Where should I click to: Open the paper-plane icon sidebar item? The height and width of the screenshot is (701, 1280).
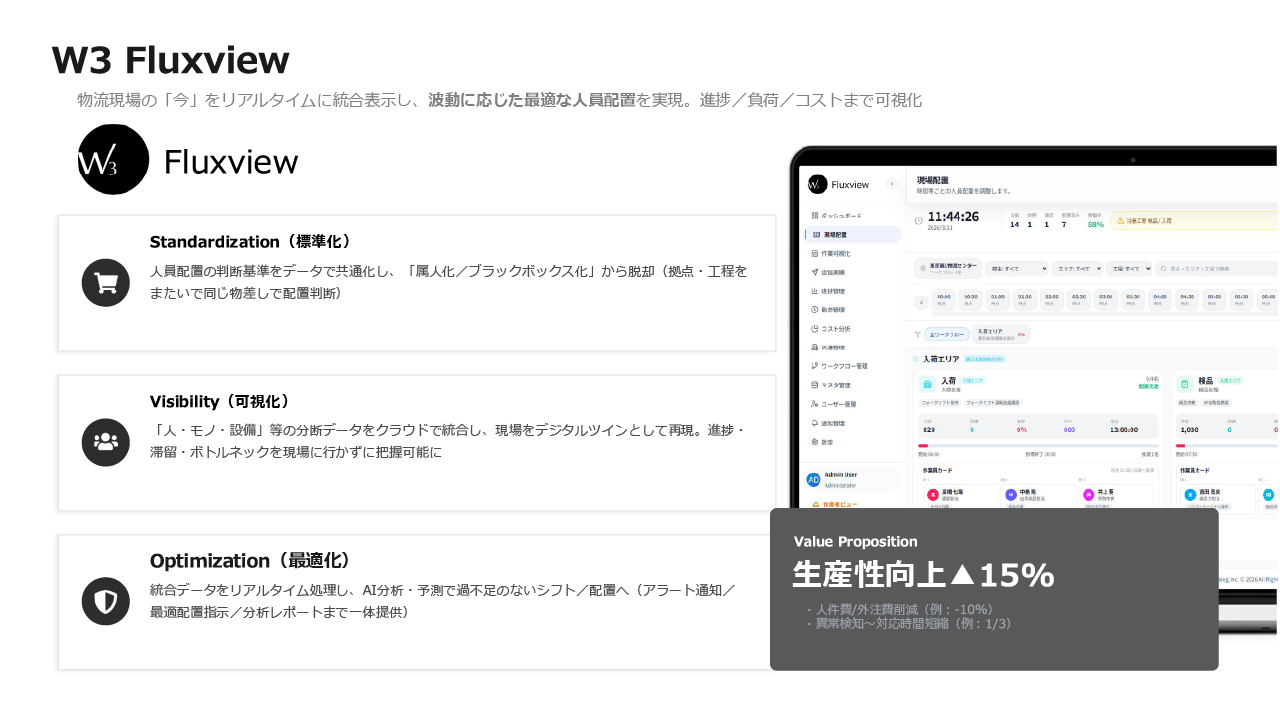coord(853,272)
